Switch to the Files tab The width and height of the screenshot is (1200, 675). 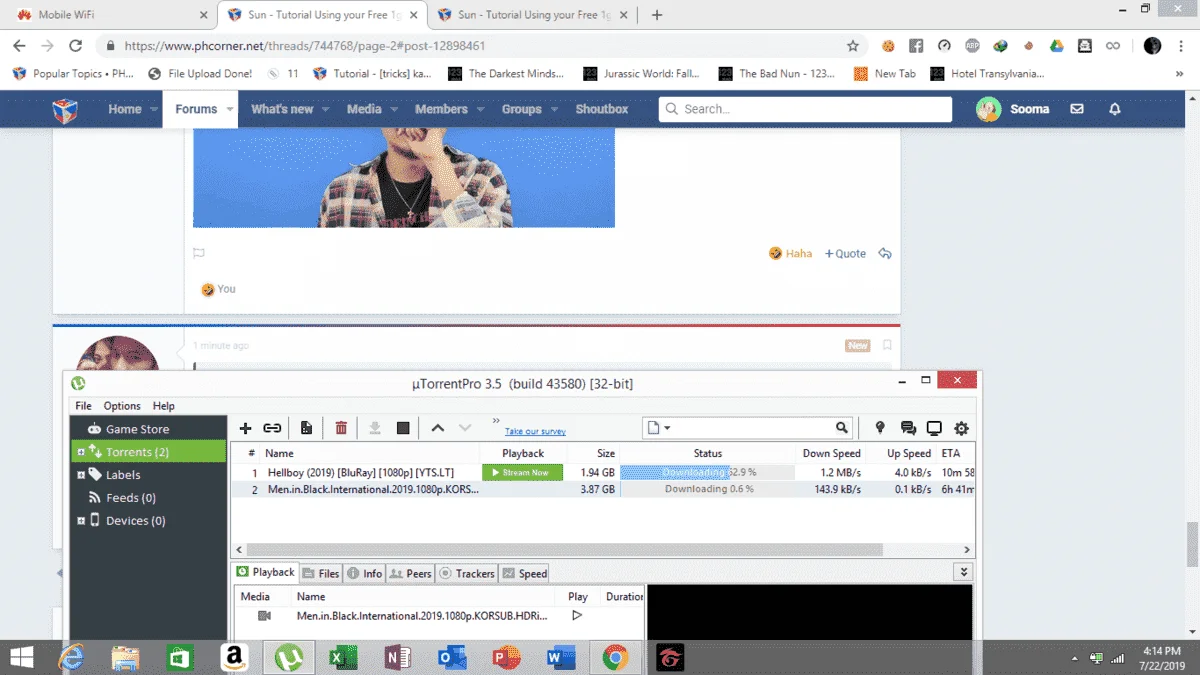(321, 573)
